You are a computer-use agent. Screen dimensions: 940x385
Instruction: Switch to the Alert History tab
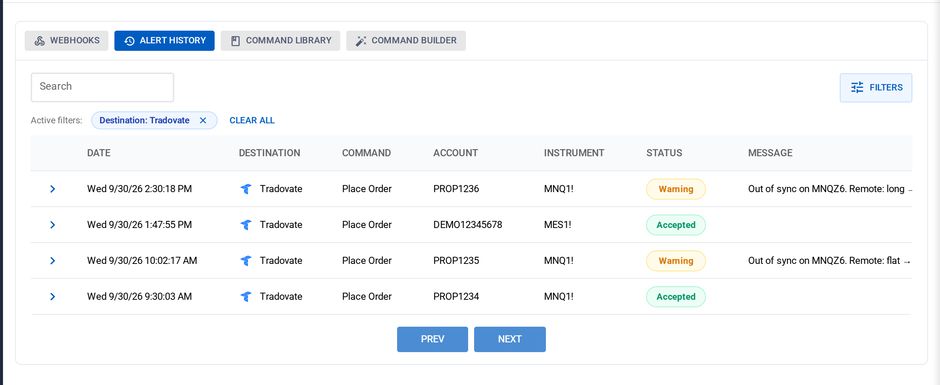click(164, 41)
